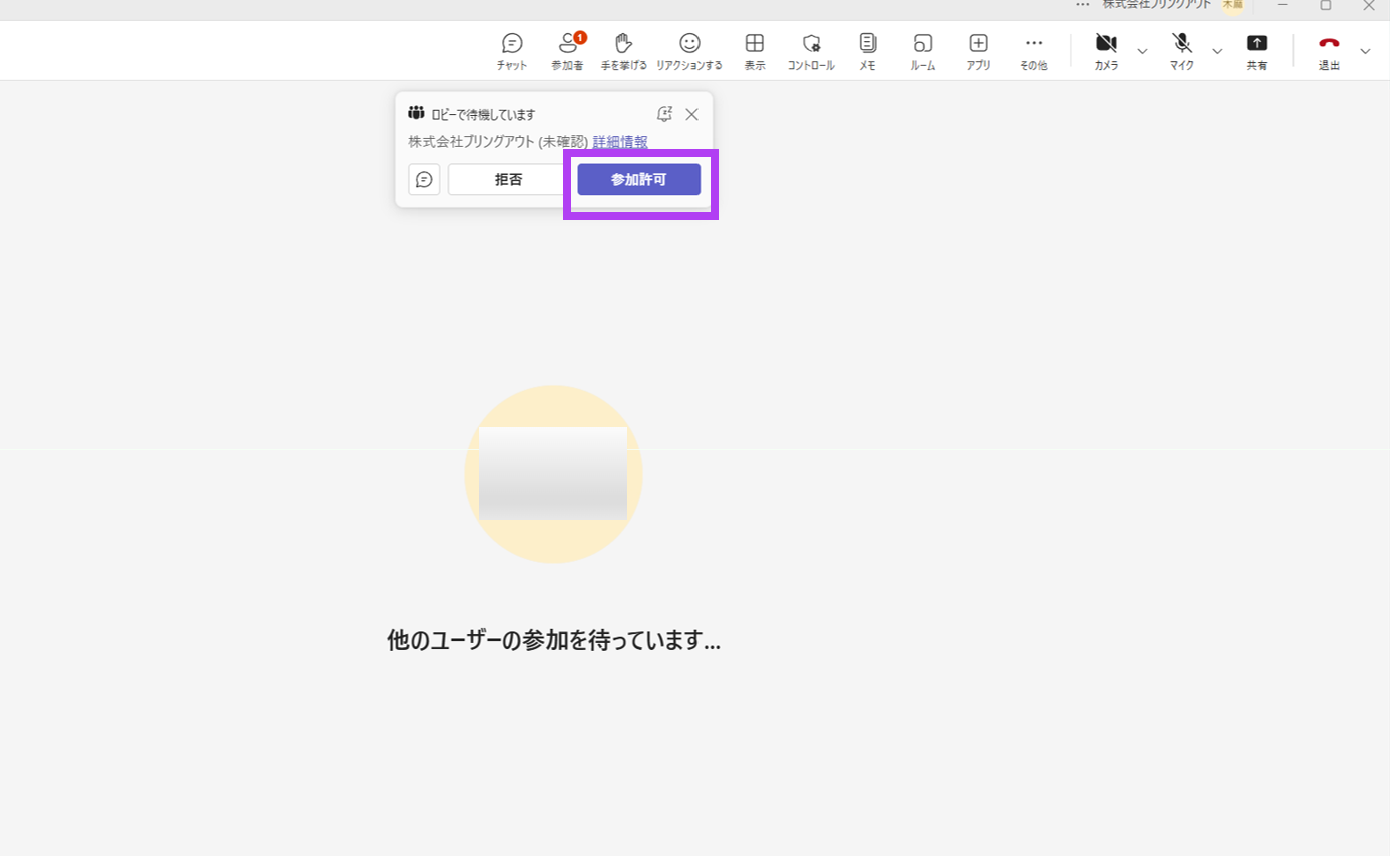Open more options (その他)
The width and height of the screenshot is (1390, 856).
(x=1034, y=52)
